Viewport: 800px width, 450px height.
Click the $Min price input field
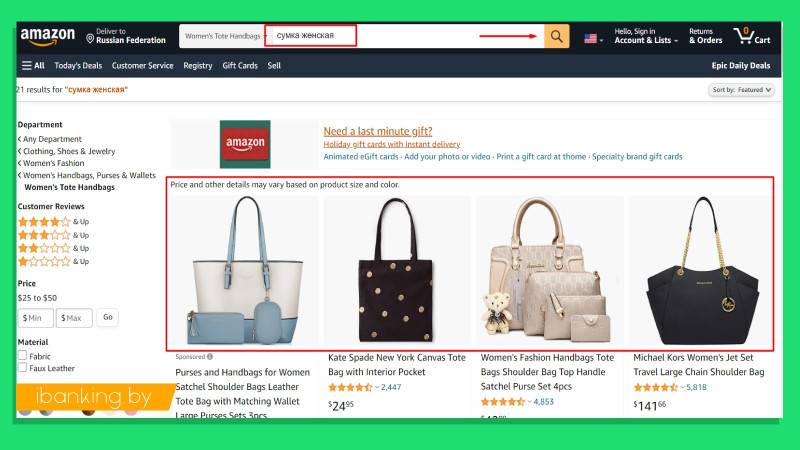36,317
